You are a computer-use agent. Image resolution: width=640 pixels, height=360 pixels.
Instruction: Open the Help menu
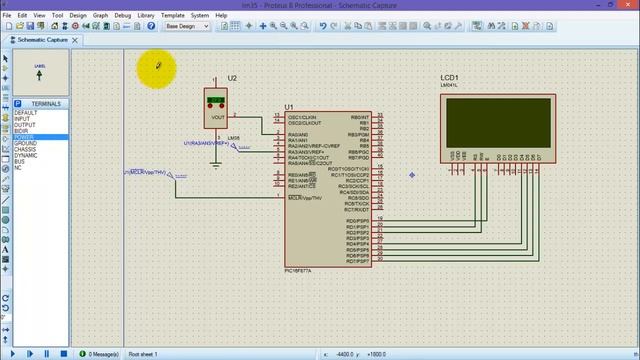221,16
